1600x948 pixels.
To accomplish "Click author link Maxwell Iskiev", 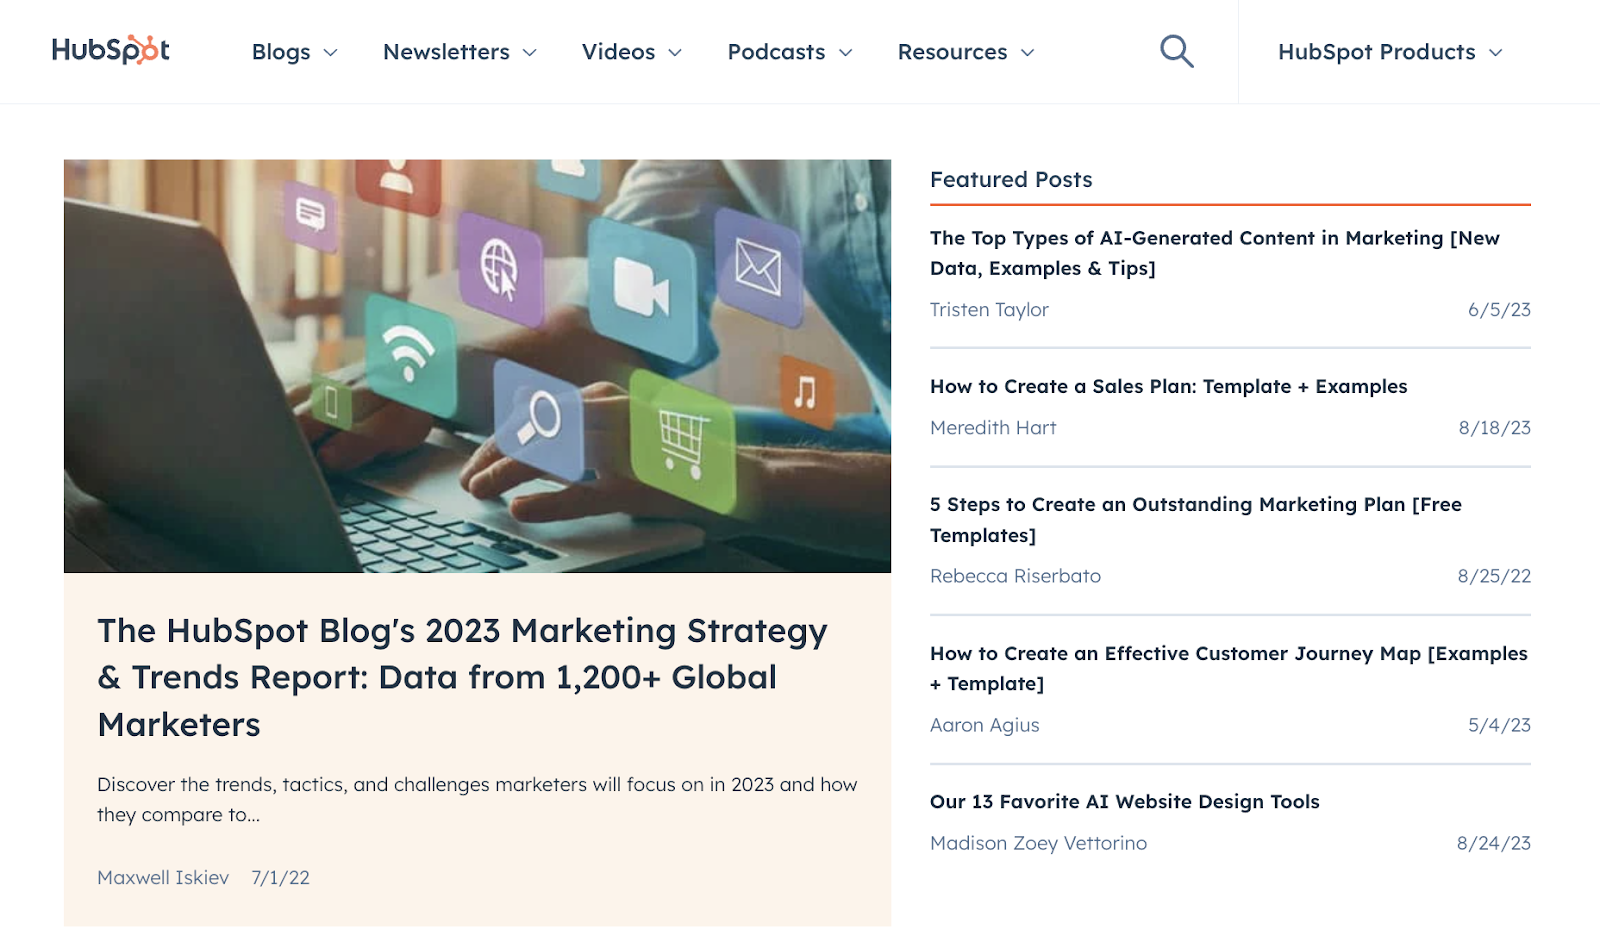I will pos(164,877).
